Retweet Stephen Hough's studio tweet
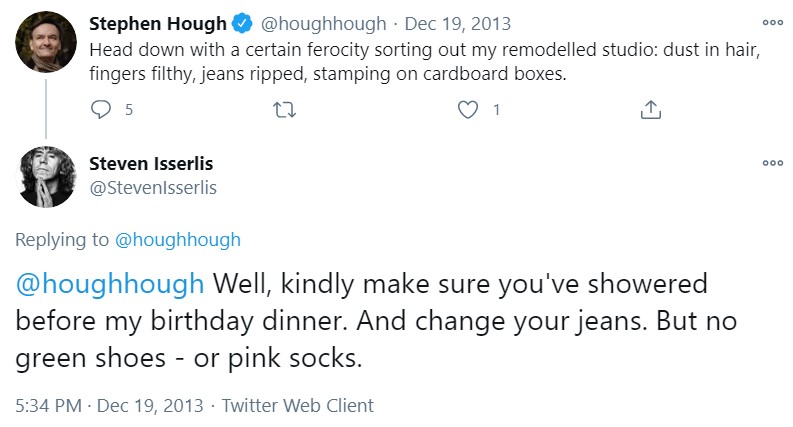This screenshot has width=793, height=427. tap(283, 110)
